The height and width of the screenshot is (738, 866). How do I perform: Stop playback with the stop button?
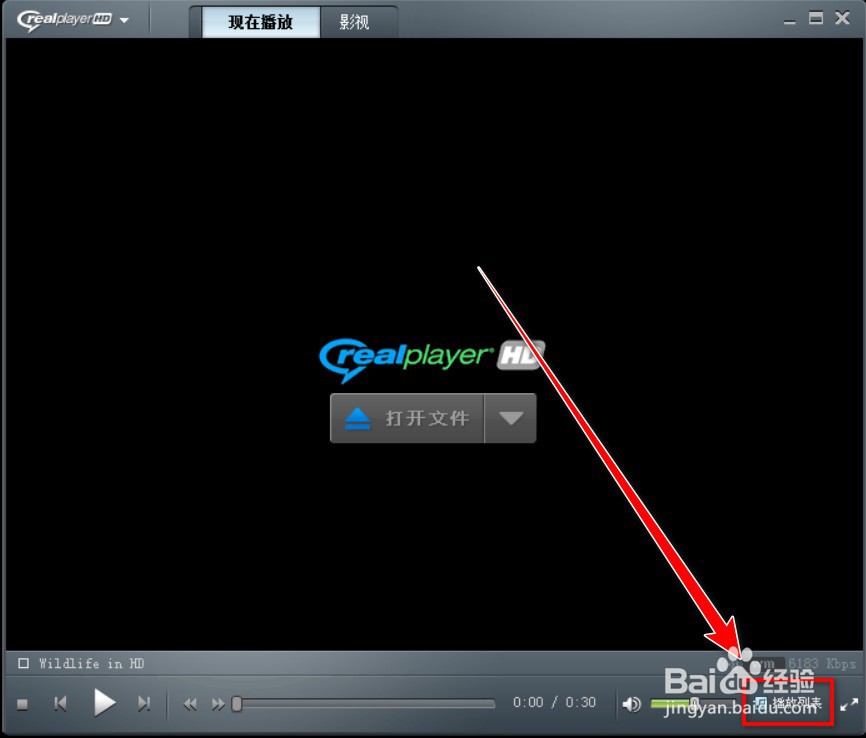[x=23, y=704]
